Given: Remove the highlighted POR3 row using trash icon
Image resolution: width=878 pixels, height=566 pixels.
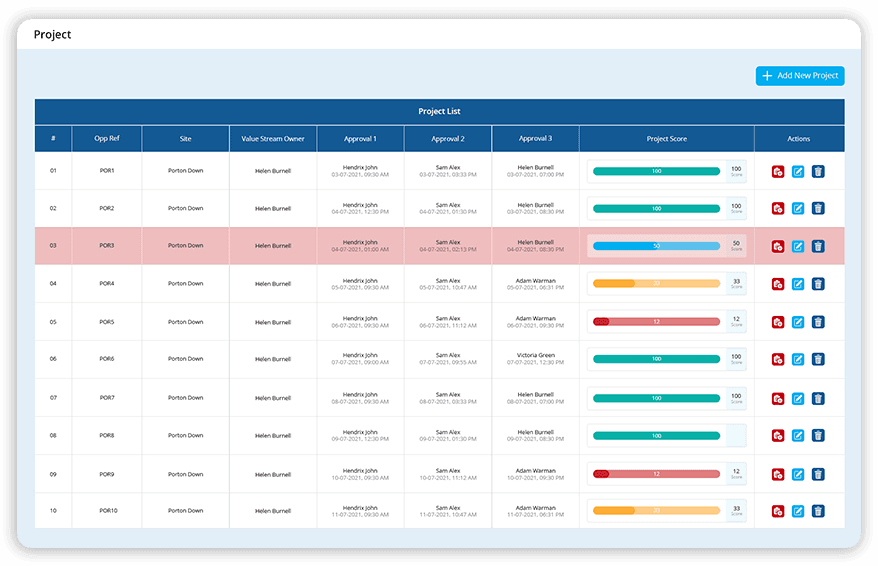Looking at the screenshot, I should pos(818,246).
